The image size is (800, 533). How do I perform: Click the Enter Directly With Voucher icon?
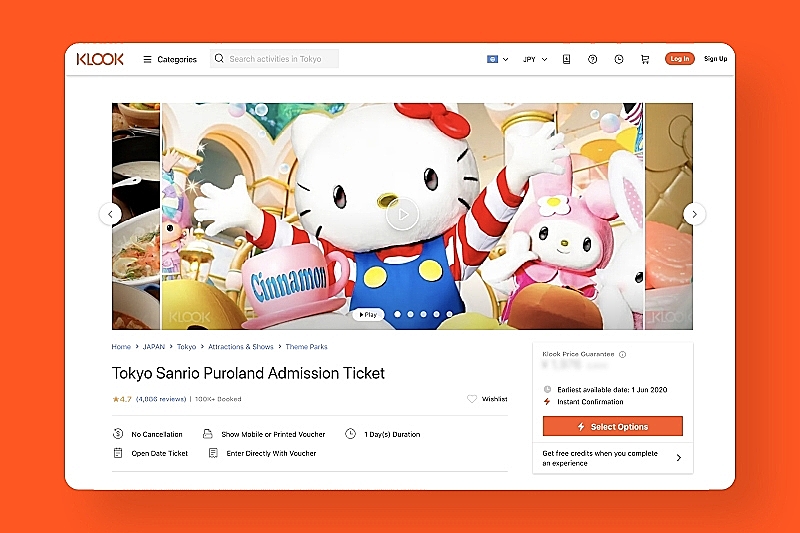pyautogui.click(x=213, y=453)
